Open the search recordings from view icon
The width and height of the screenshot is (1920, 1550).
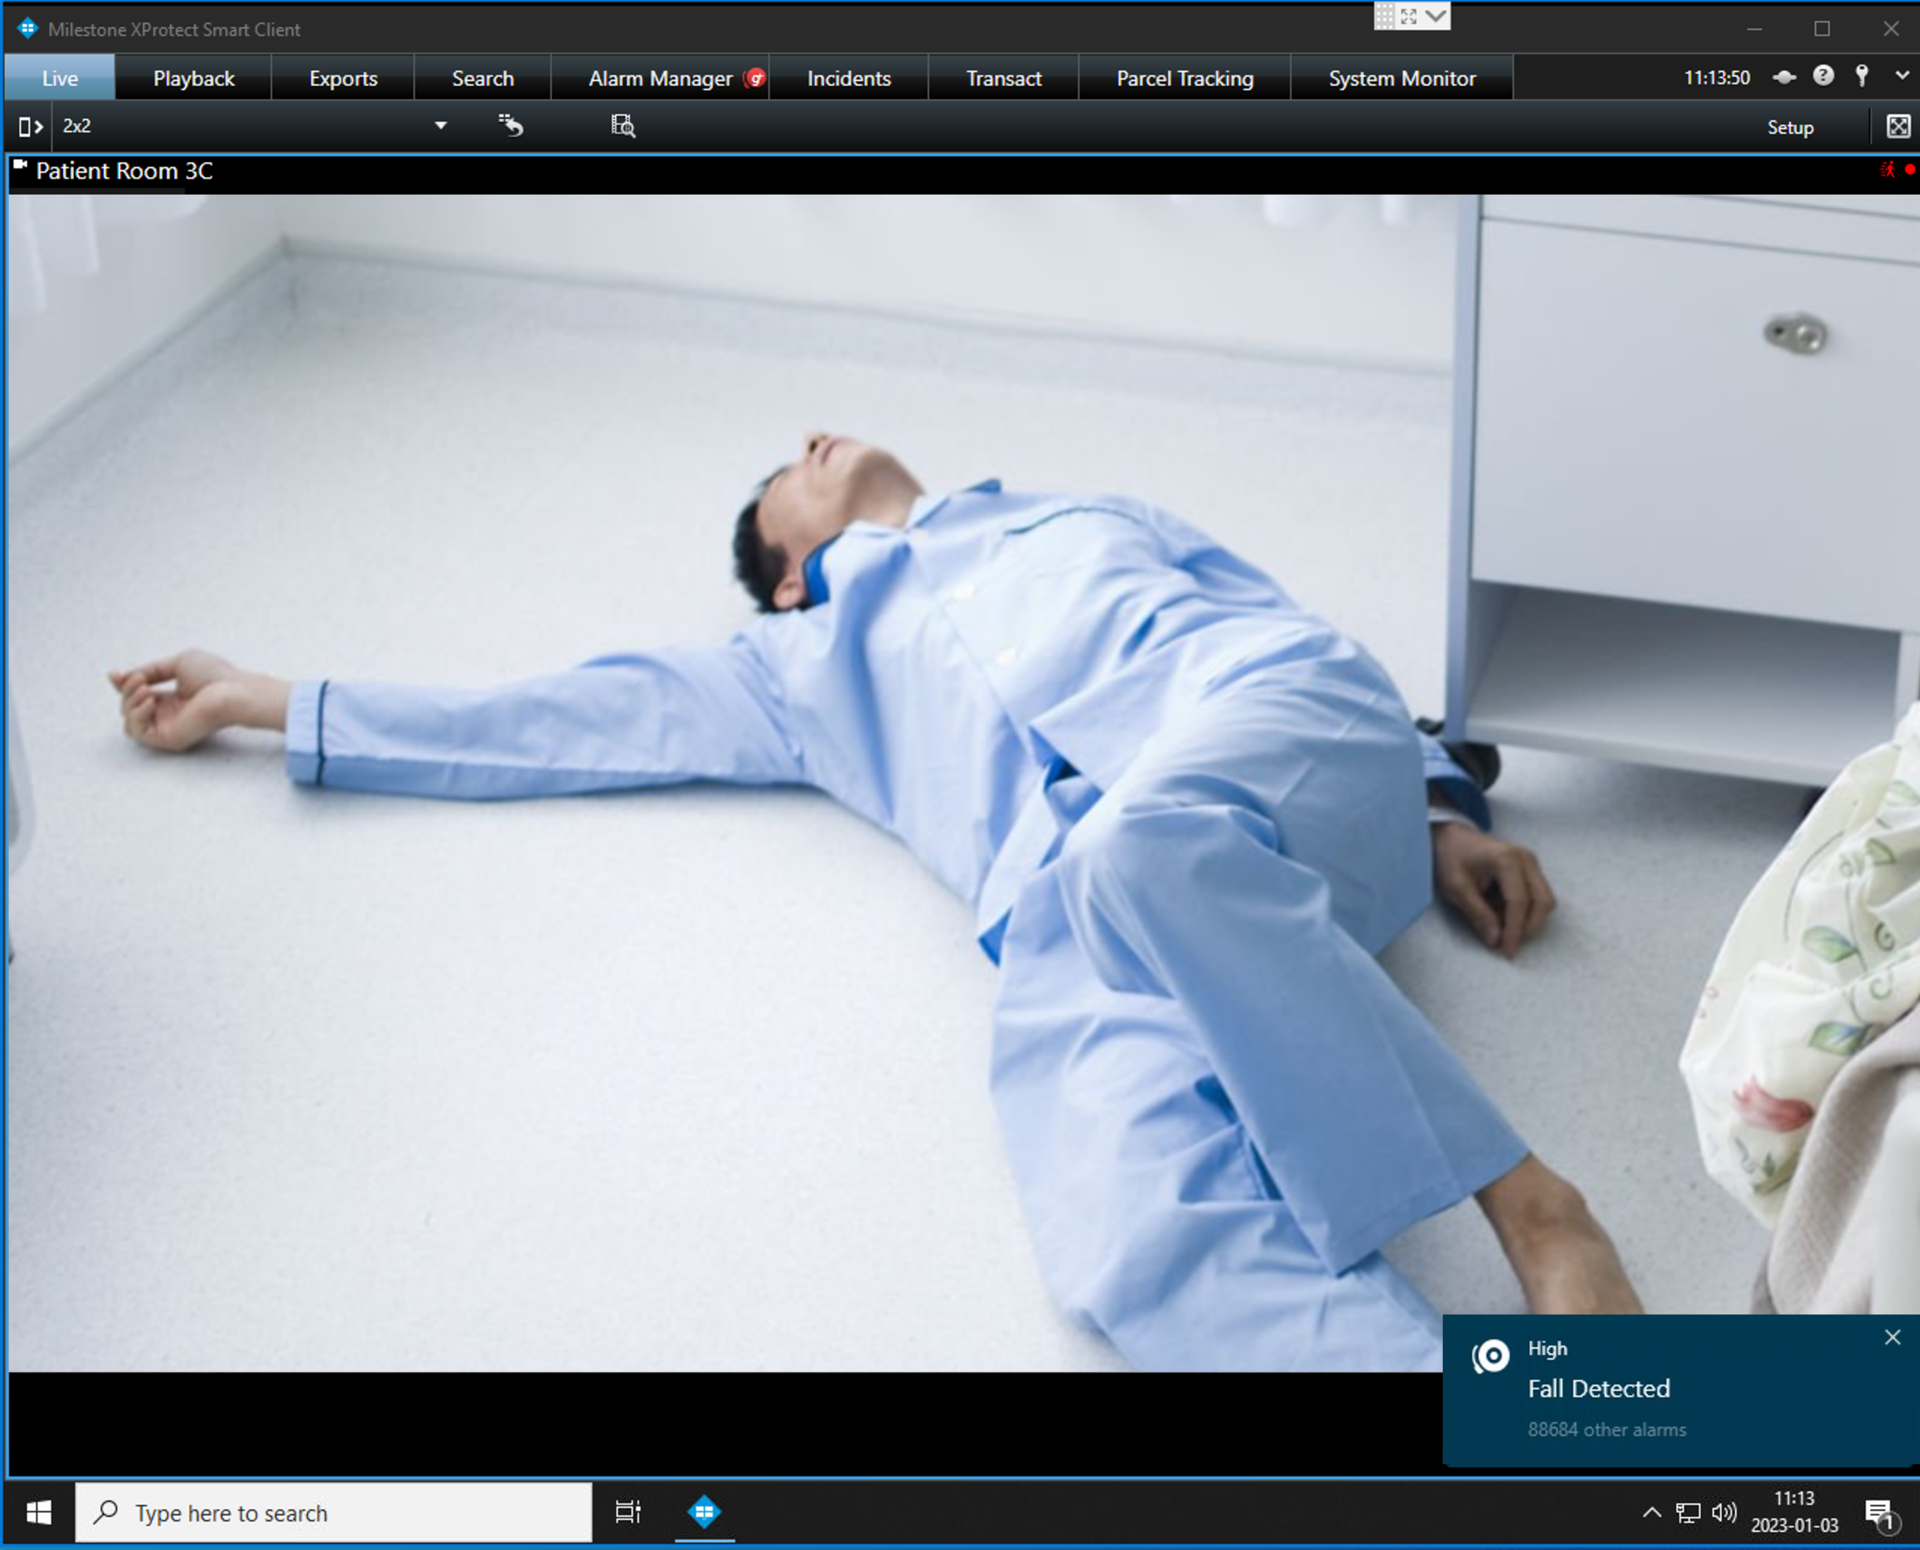coord(623,125)
